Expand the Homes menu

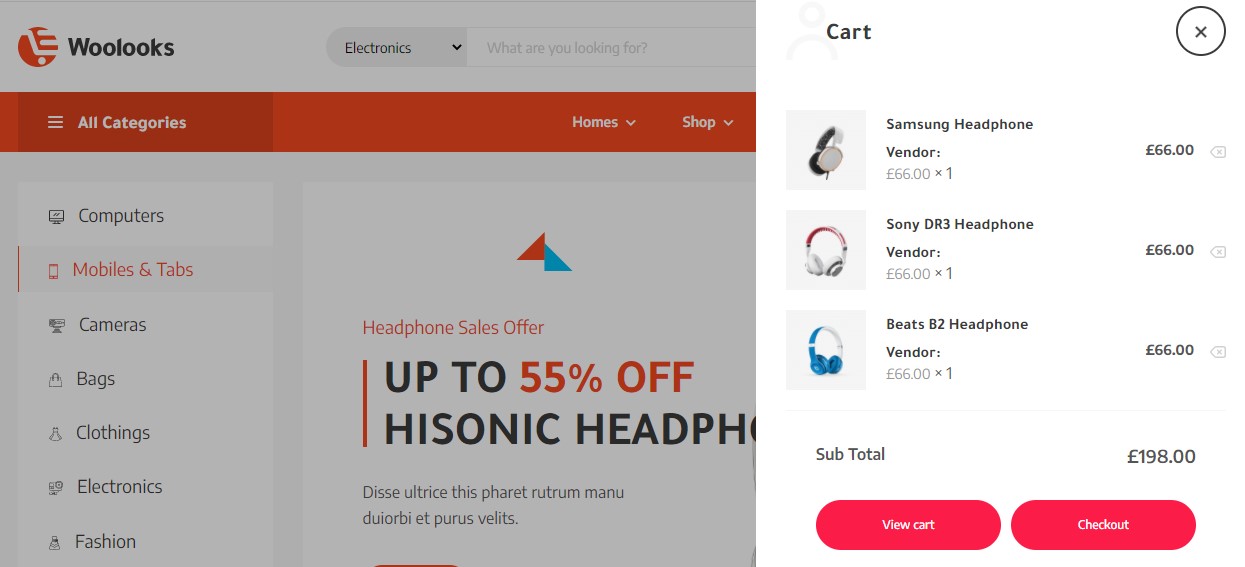[604, 122]
